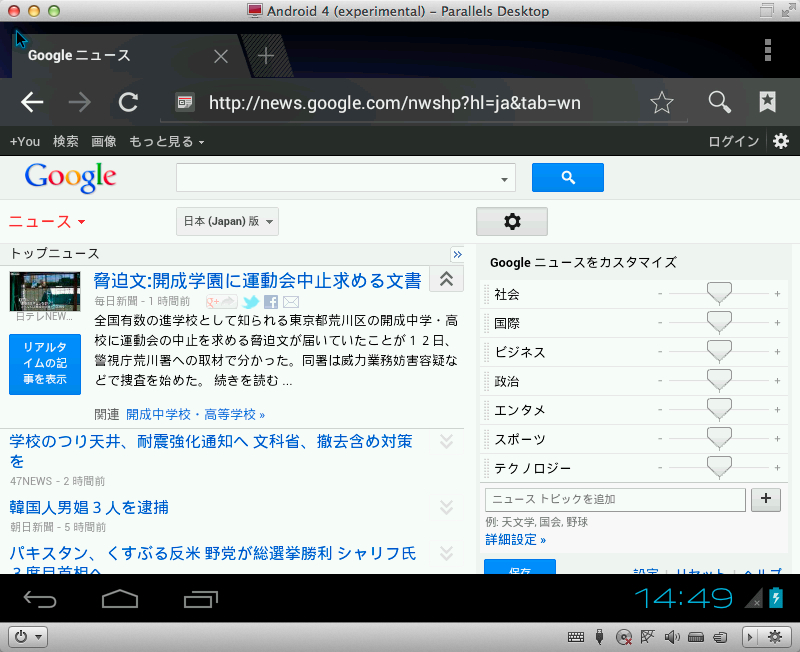Click the plus at end of 国際 slider
800x652 pixels.
(x=778, y=323)
